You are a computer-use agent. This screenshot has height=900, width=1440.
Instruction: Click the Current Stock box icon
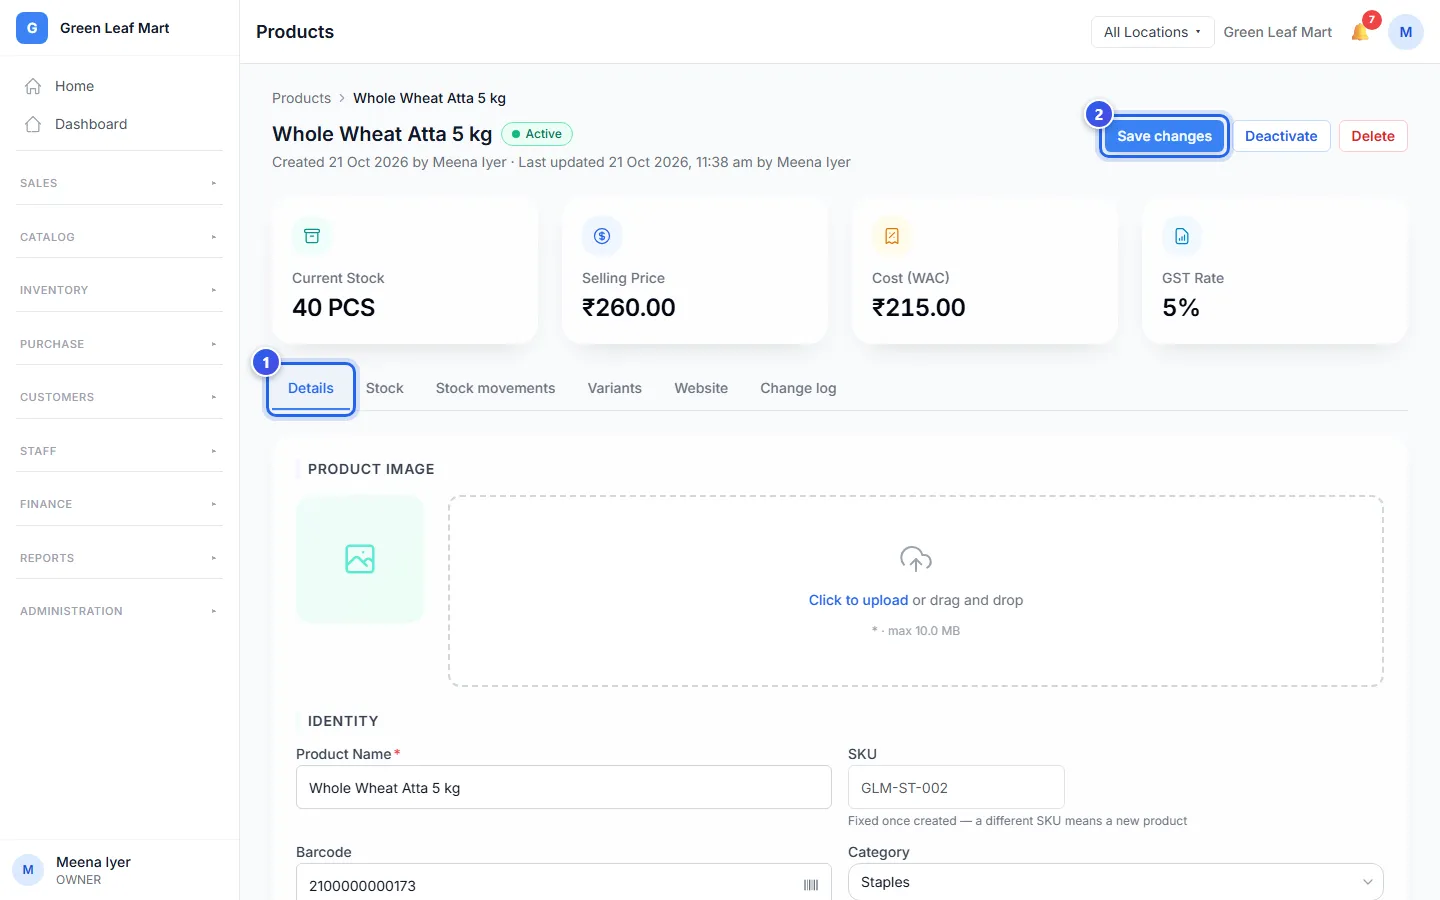[312, 236]
